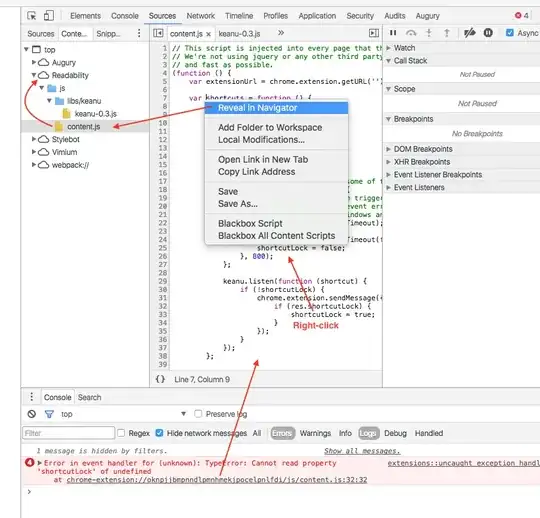Toggle the console filter funnel icon
The width and height of the screenshot is (540, 518).
49,414
